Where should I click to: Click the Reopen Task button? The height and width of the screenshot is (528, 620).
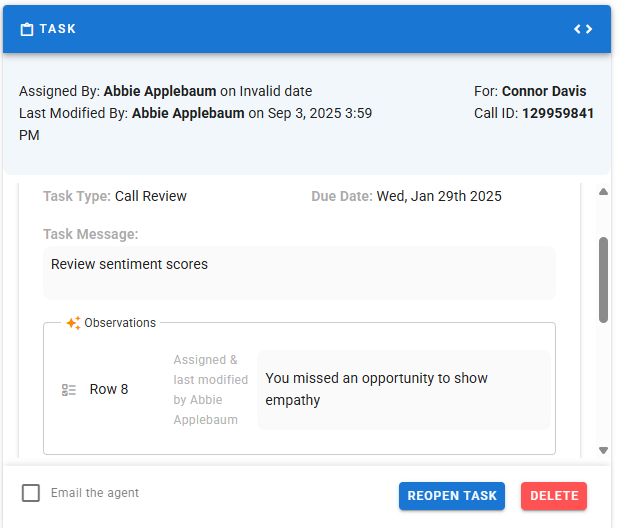click(x=452, y=496)
